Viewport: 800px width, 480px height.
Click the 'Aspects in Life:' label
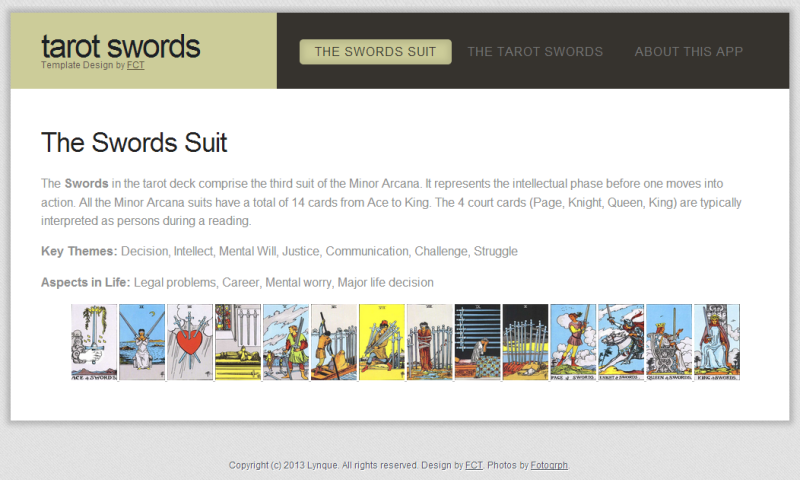click(86, 283)
